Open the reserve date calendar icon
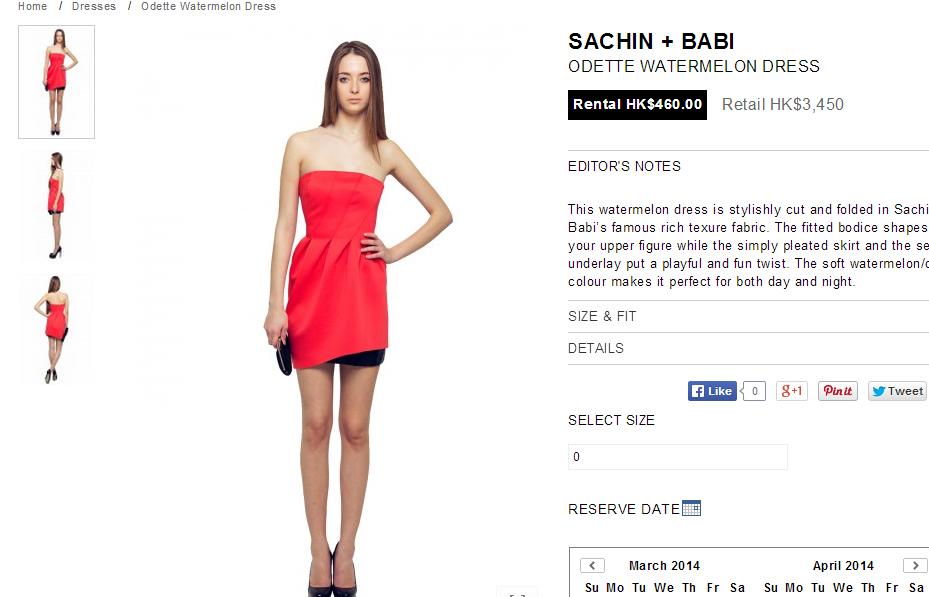Viewport: 929px width, 597px height. point(691,508)
